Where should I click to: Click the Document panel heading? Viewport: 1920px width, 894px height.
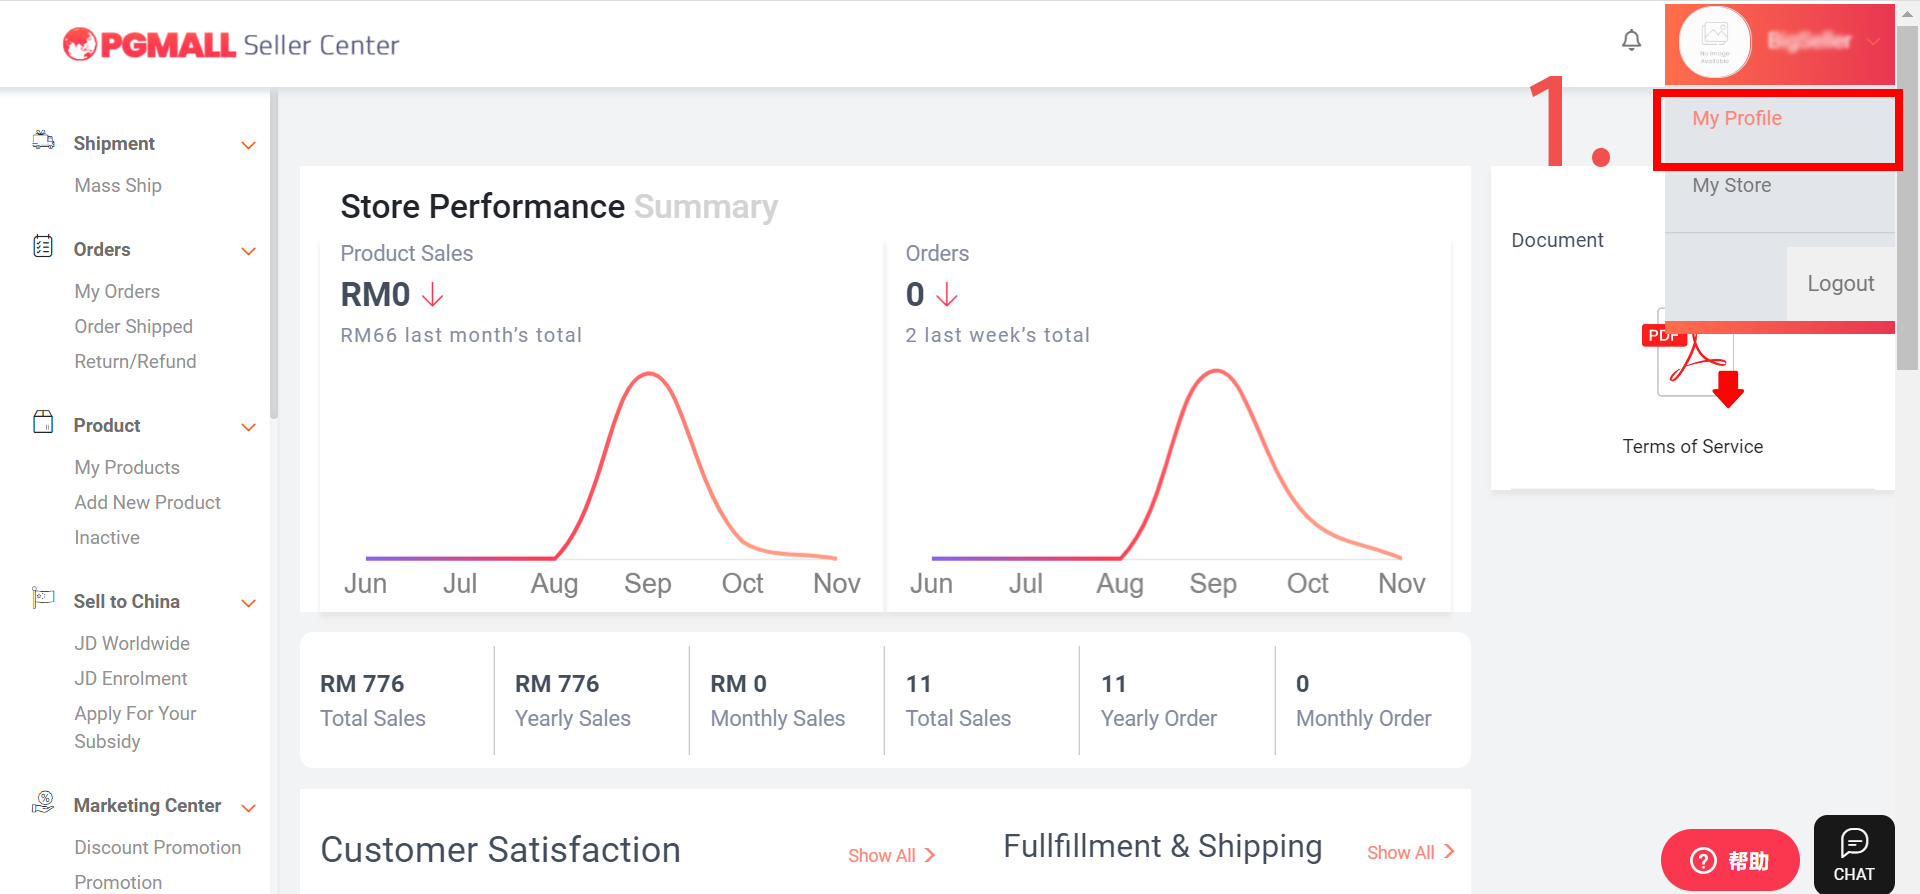(x=1557, y=240)
